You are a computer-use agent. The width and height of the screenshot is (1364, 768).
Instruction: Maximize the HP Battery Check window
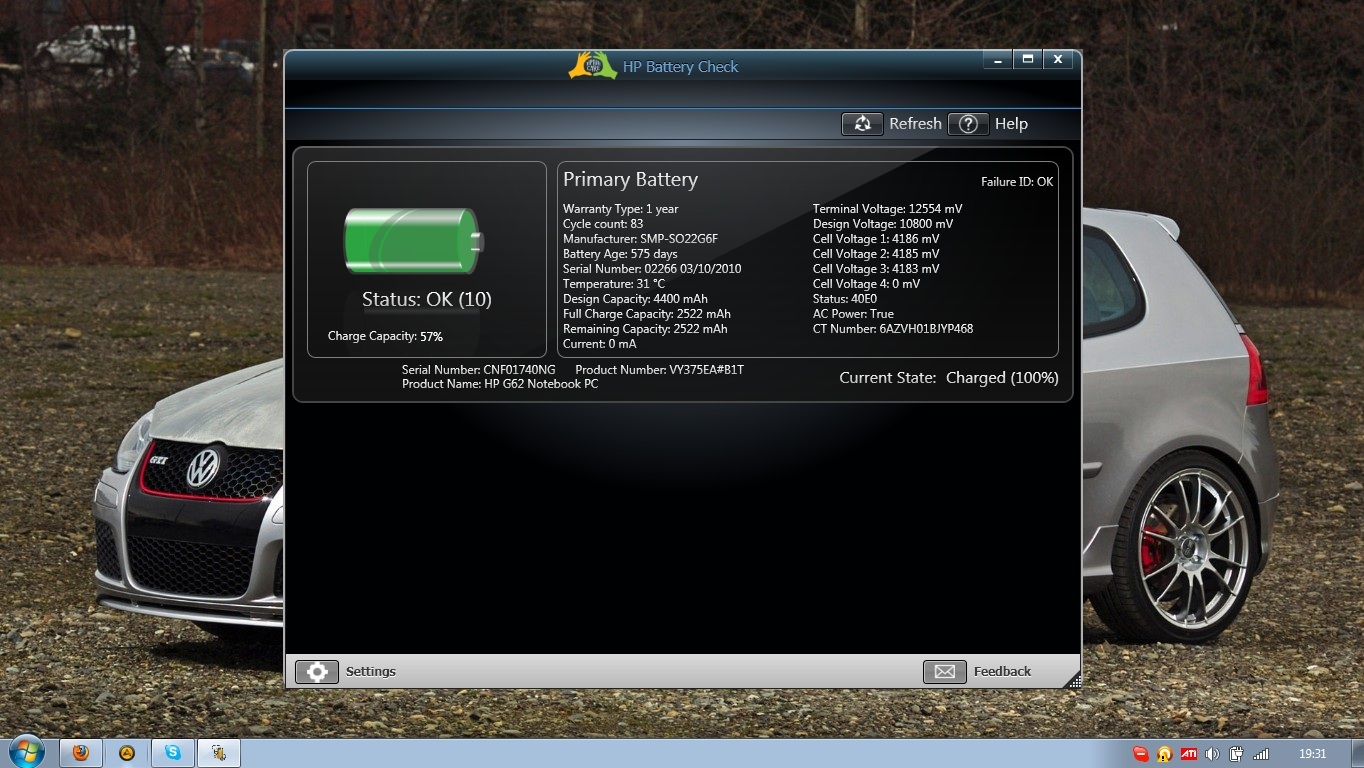tap(1027, 59)
